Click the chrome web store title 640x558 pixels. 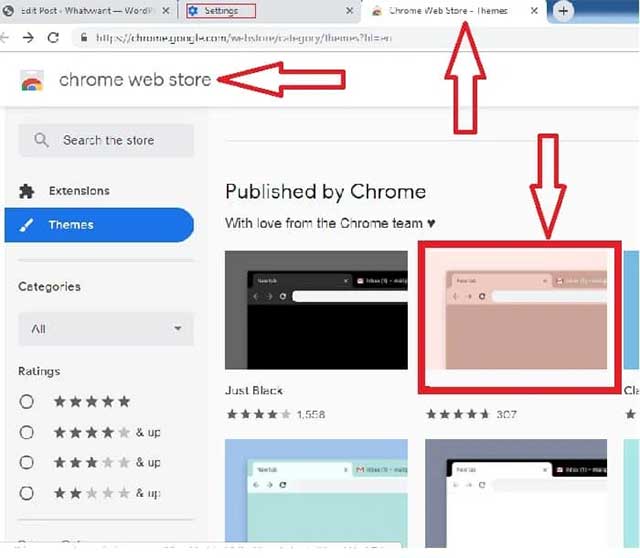(x=135, y=80)
